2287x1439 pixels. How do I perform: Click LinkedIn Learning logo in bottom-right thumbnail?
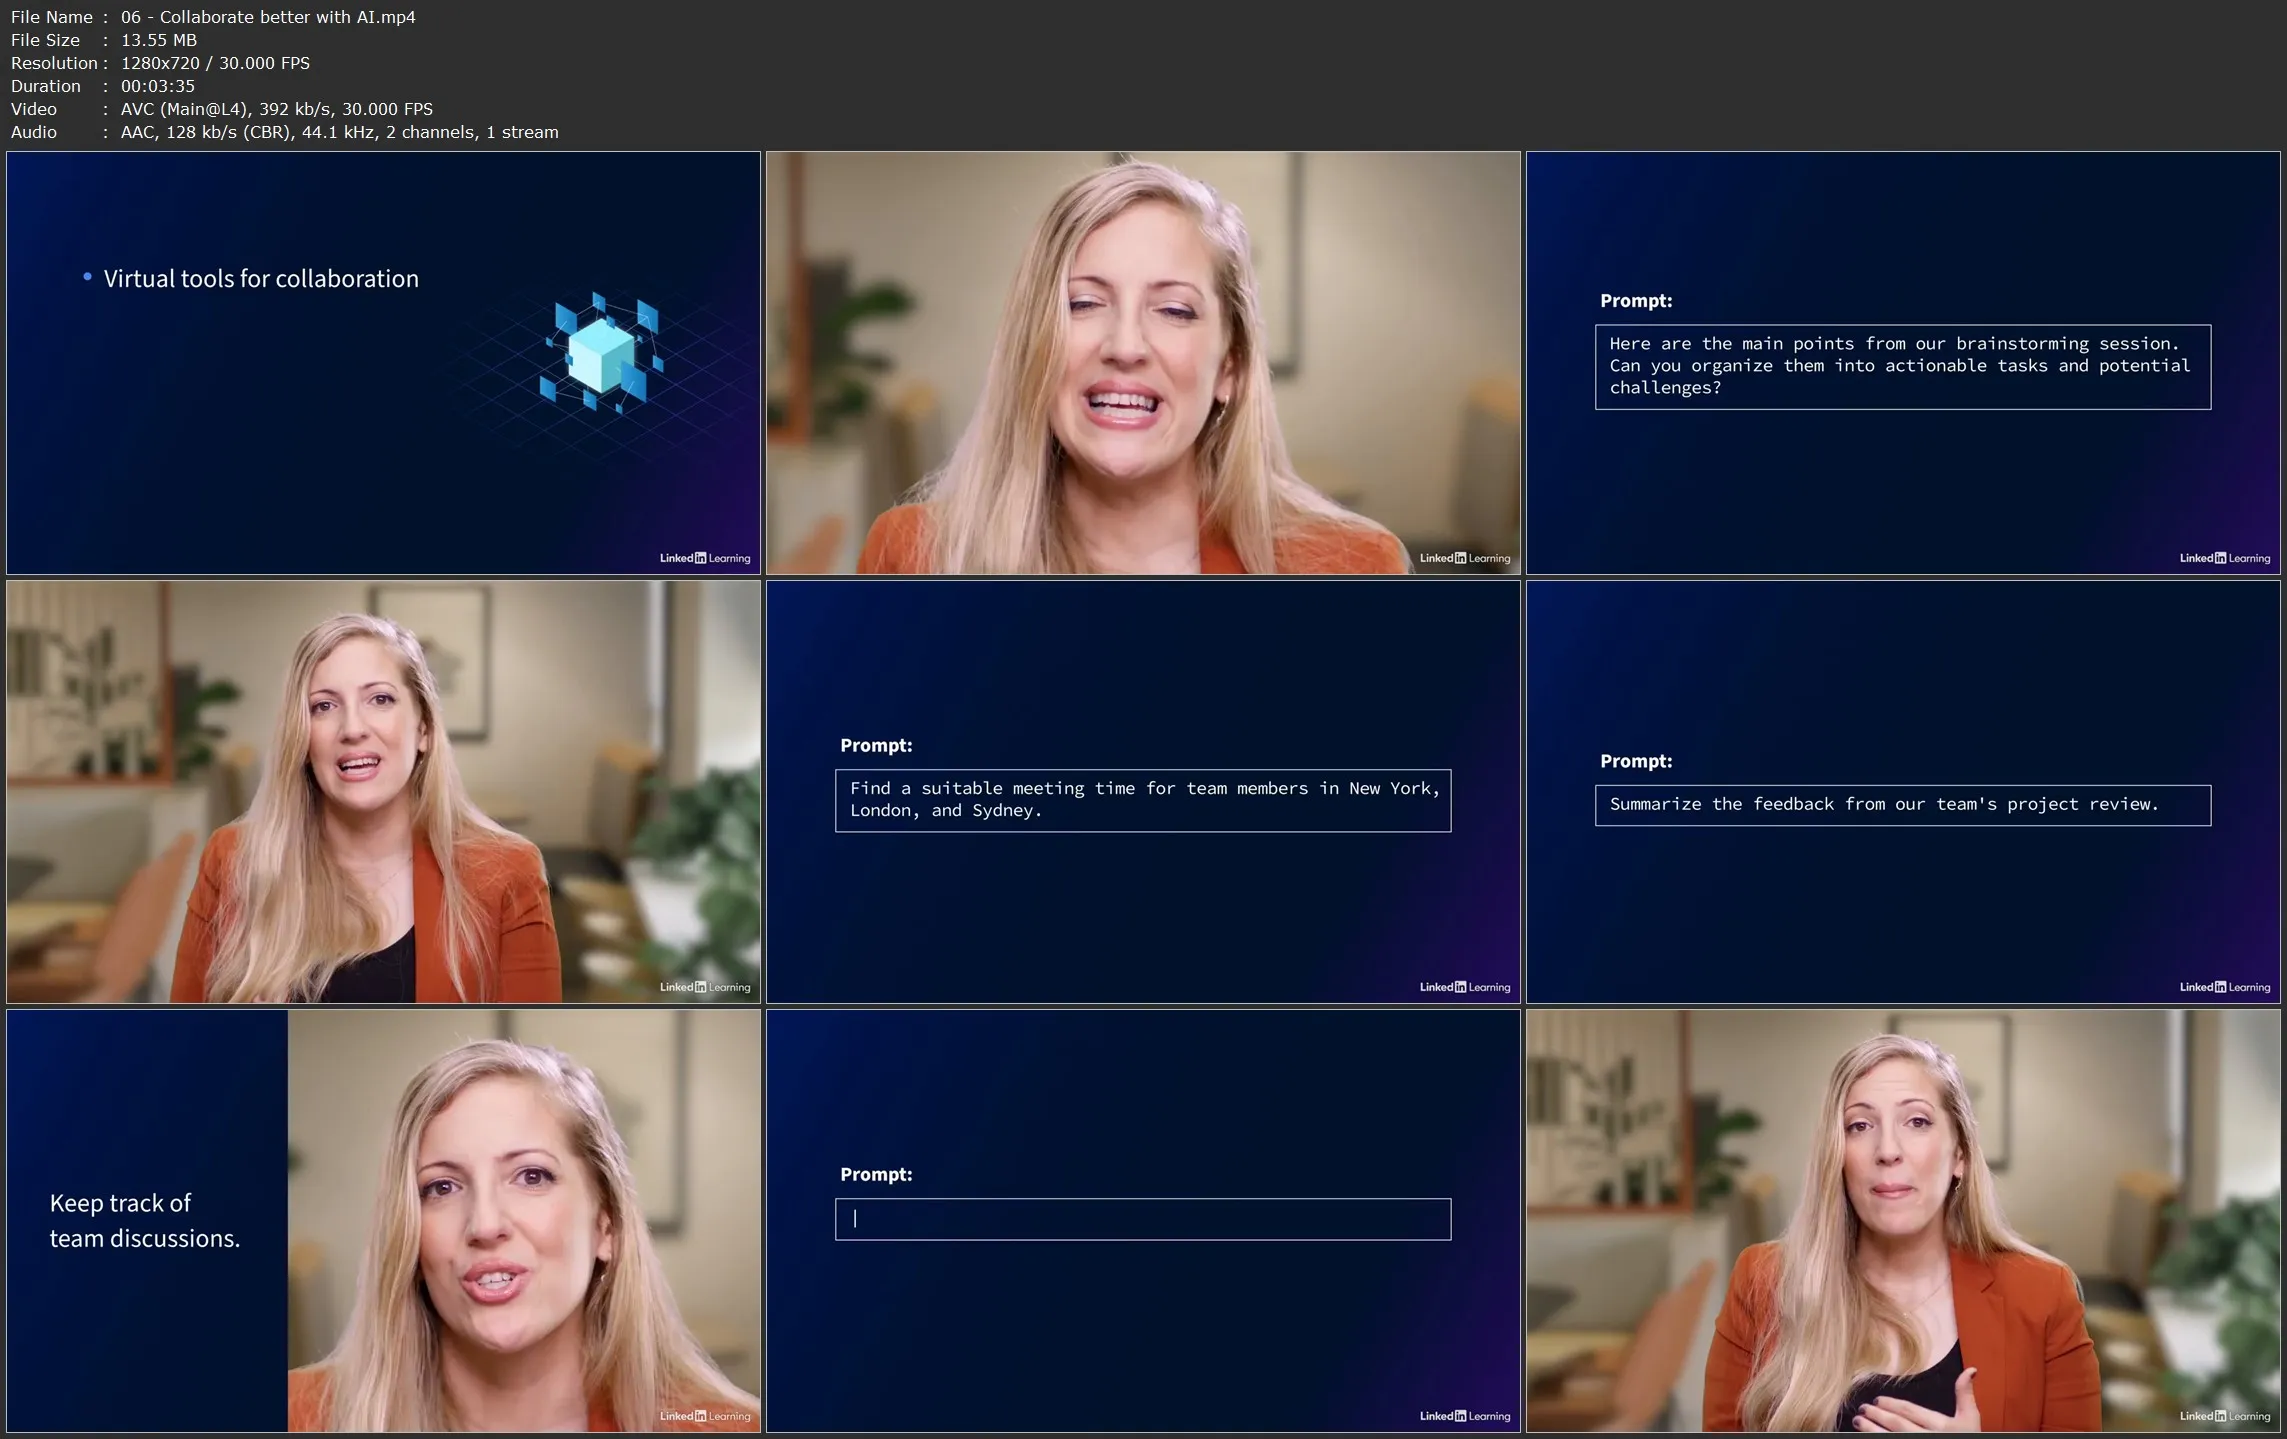2224,1416
